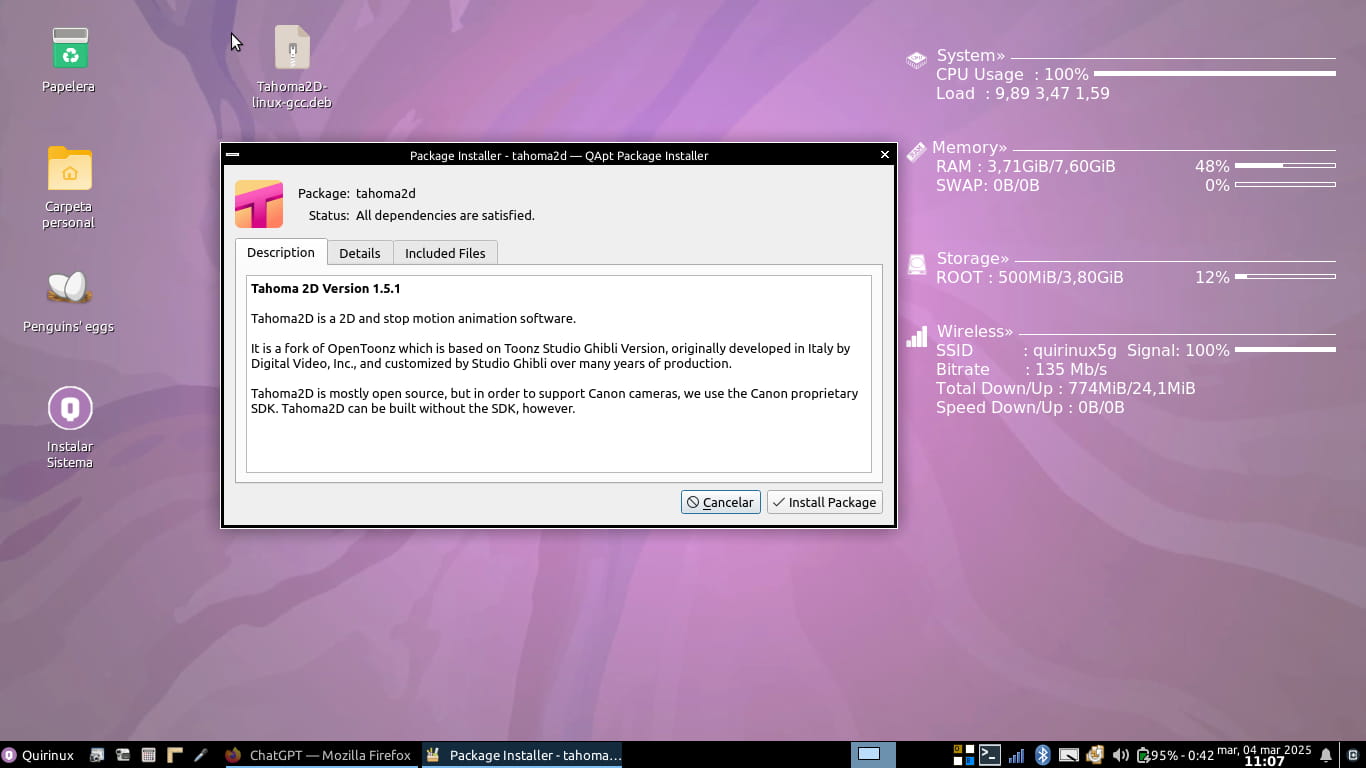Open the terminal tray icon
The height and width of the screenshot is (768, 1366).
coord(990,755)
